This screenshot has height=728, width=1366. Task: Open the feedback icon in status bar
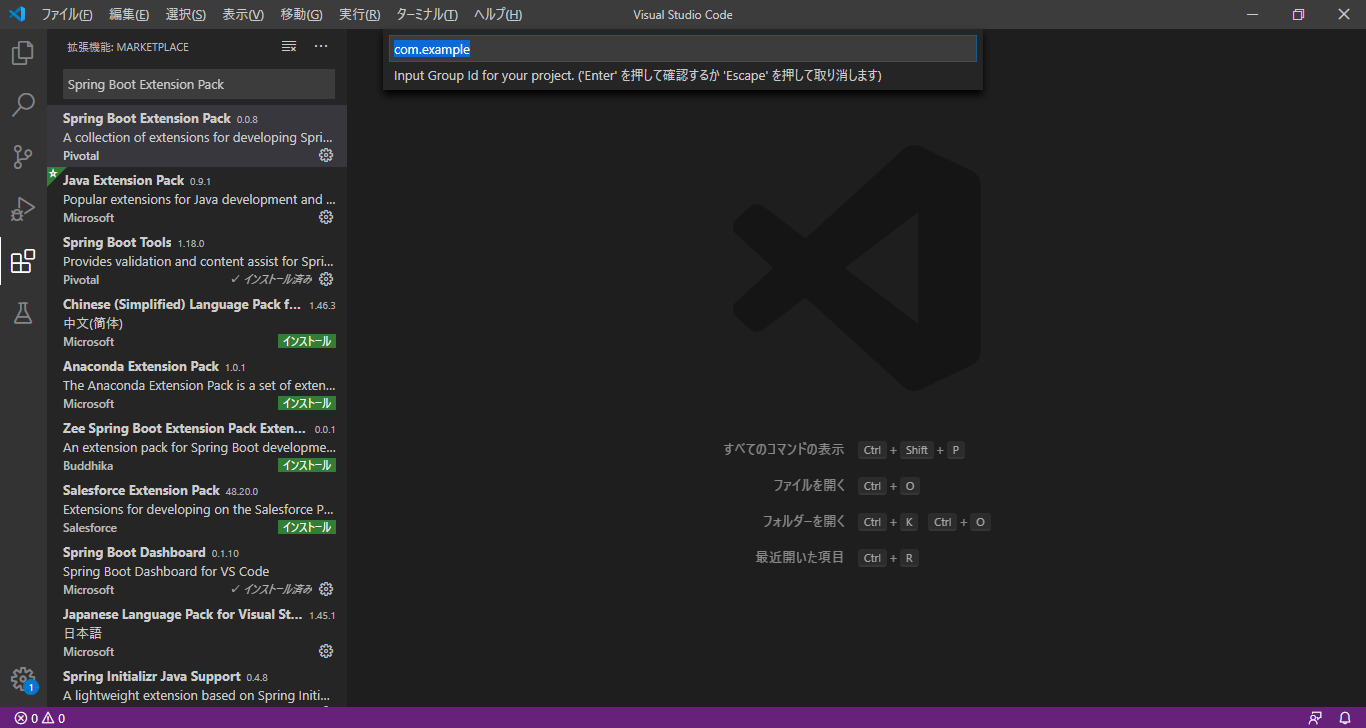click(x=1315, y=718)
